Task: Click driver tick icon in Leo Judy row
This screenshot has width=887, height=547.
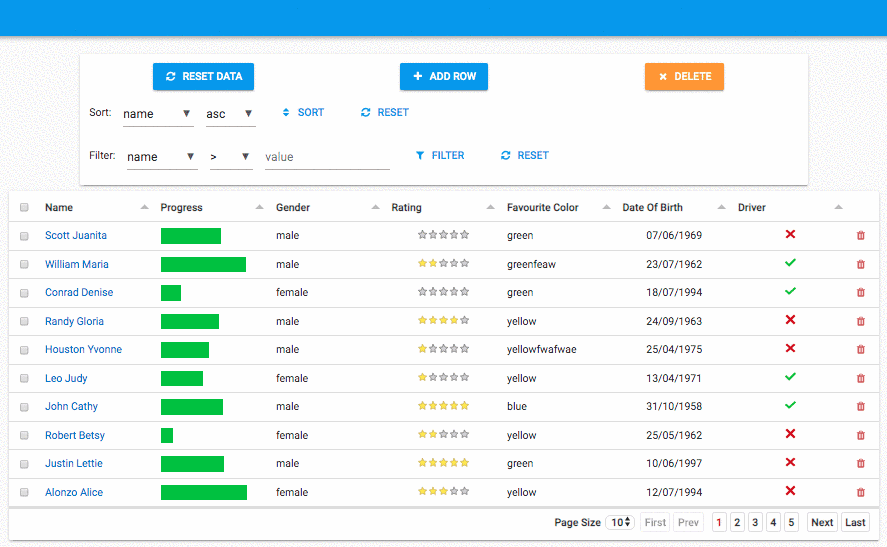Action: [x=790, y=376]
